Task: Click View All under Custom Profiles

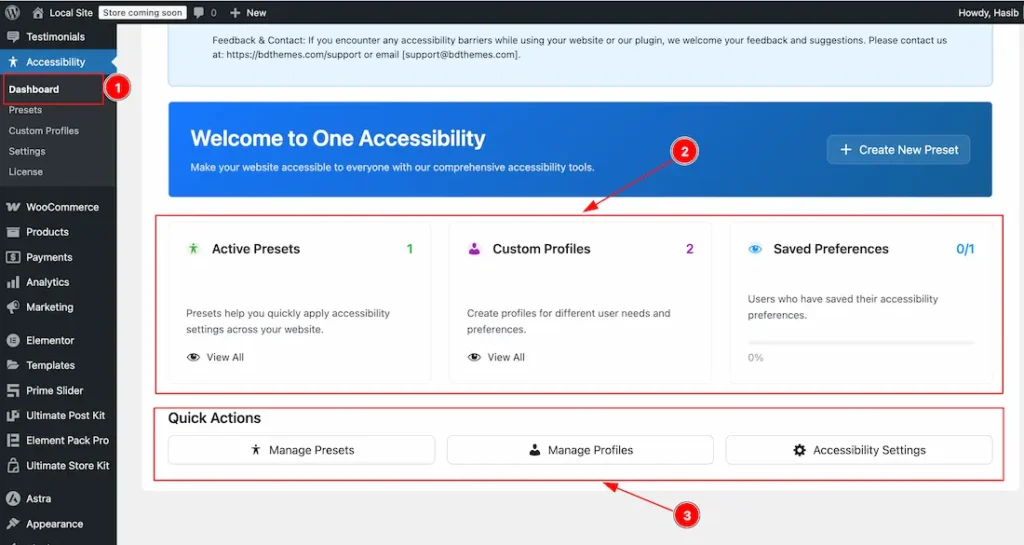Action: [x=505, y=357]
